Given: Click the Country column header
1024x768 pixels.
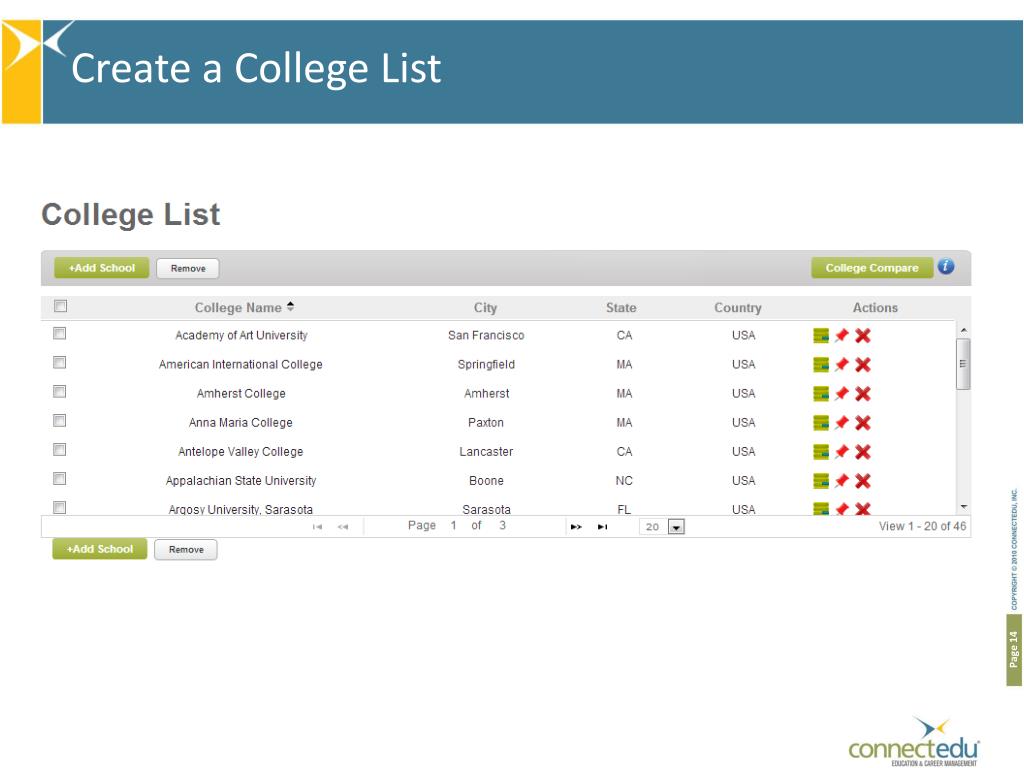Looking at the screenshot, I should tap(738, 308).
